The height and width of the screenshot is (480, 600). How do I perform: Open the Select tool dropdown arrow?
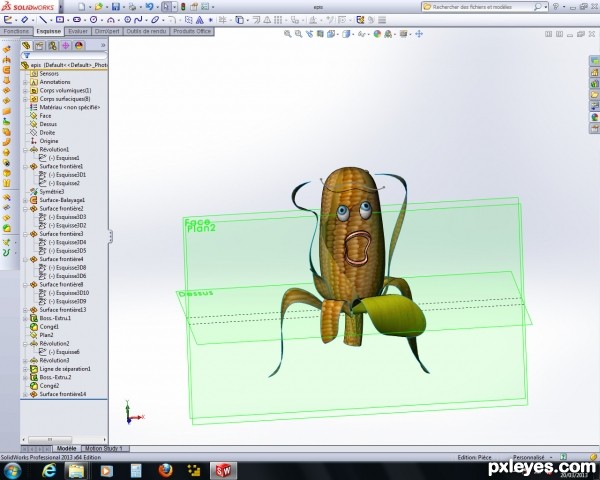174,7
